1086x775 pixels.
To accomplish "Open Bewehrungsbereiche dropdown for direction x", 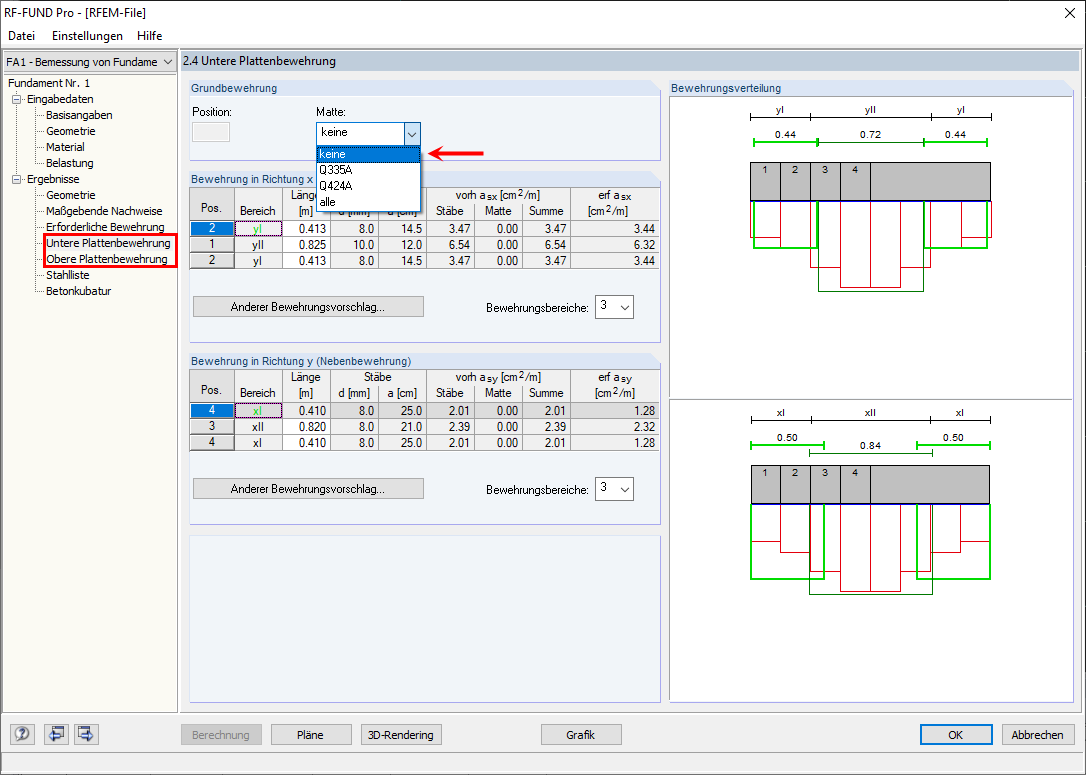I will [614, 307].
